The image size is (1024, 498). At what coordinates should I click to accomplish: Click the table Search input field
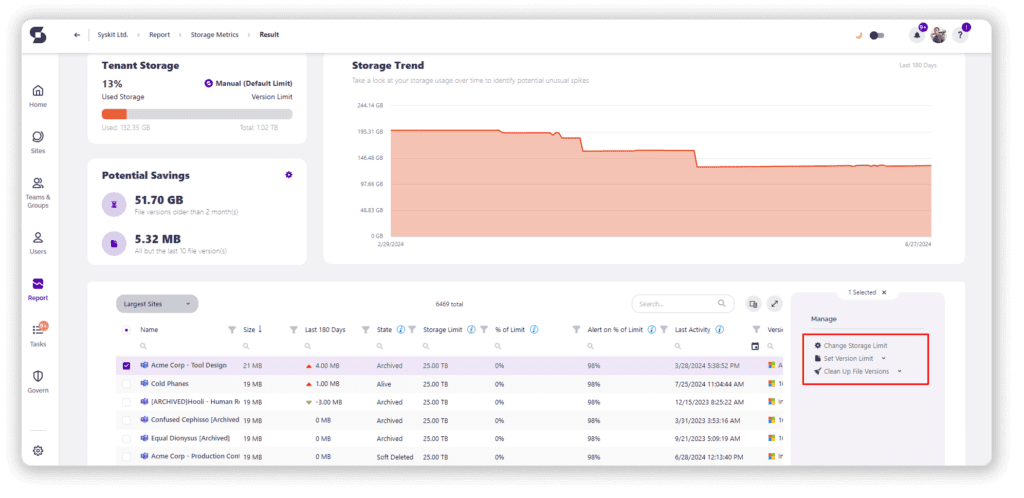point(682,303)
